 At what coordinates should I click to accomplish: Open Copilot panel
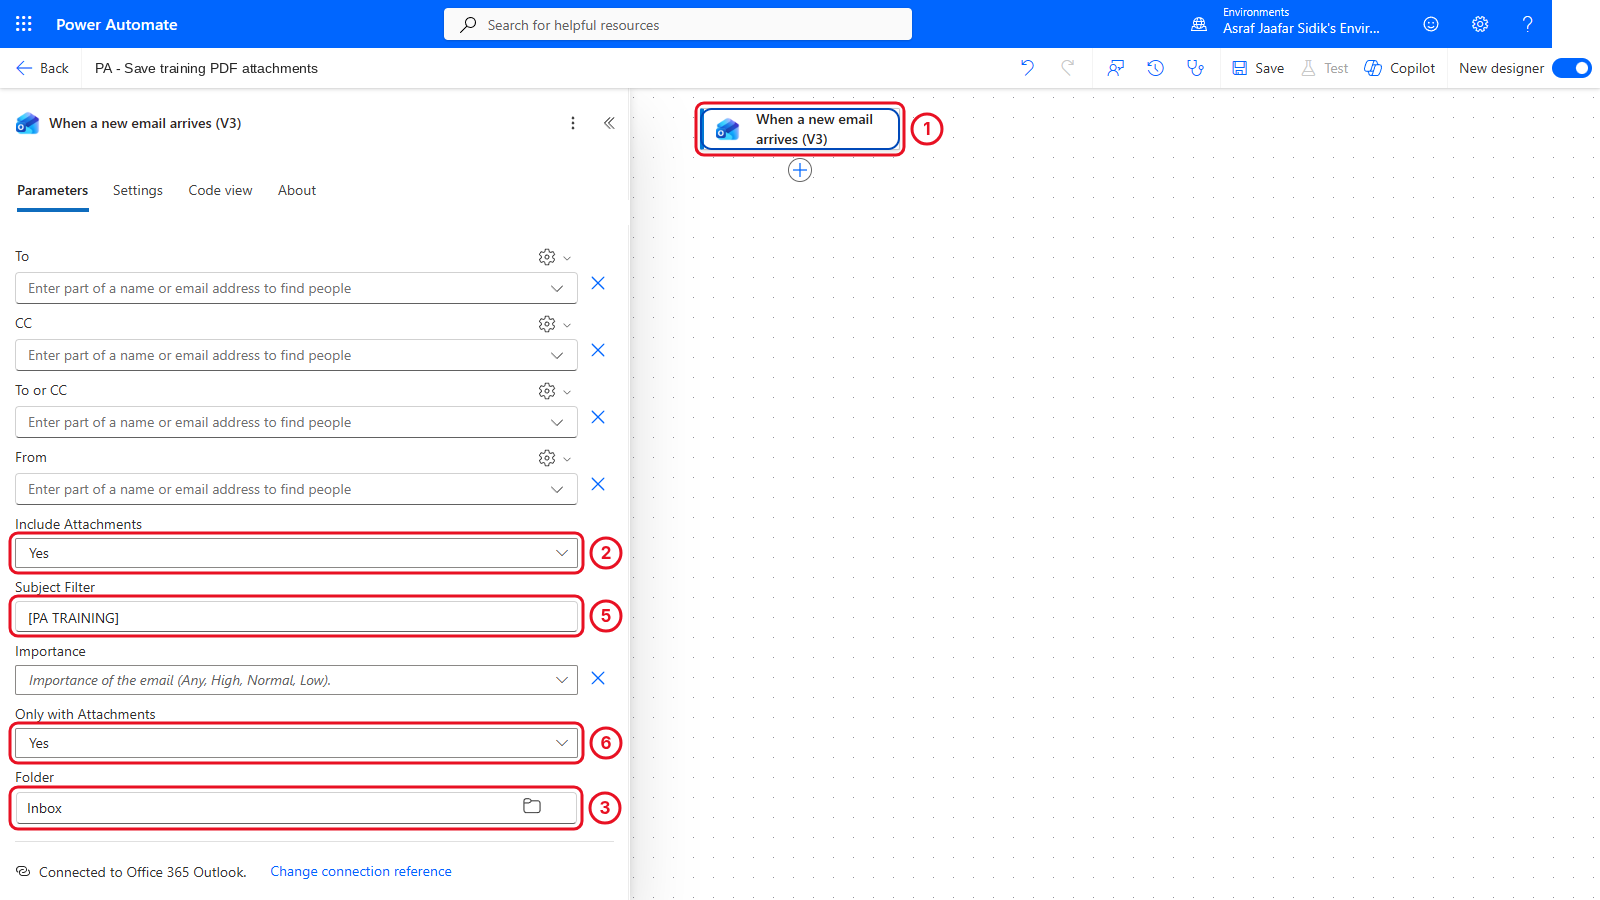1400,68
